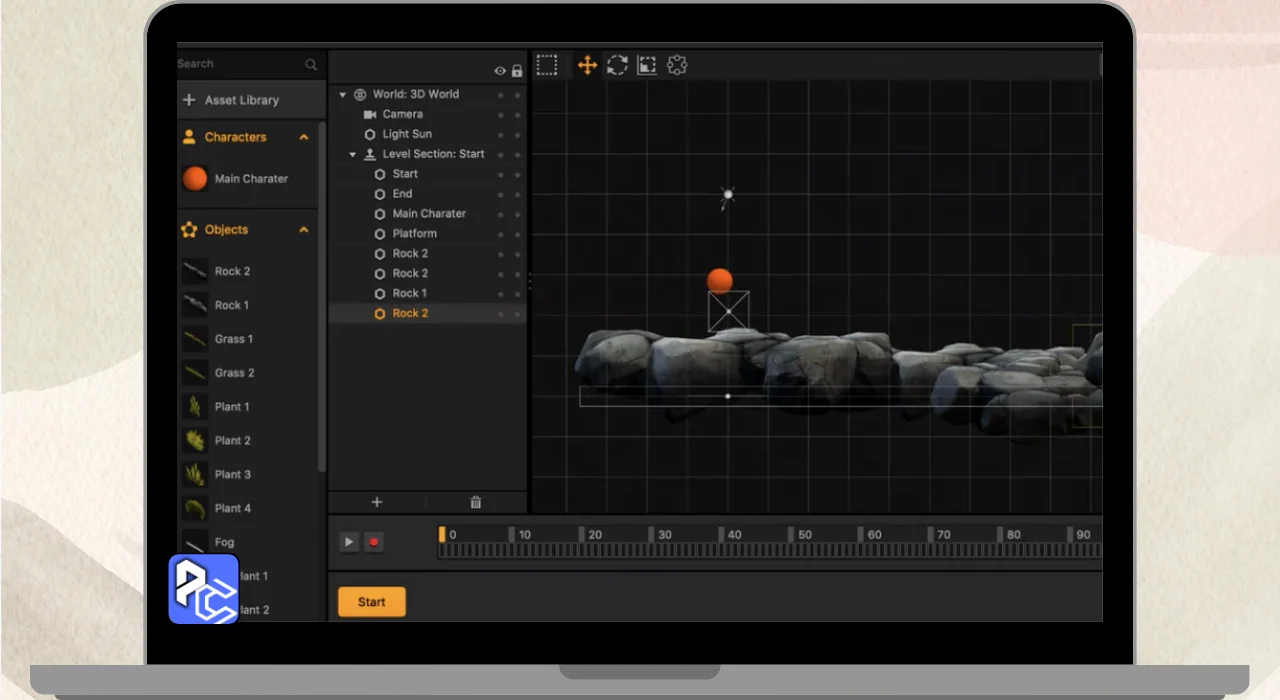
Task: Select the Rock 1 hierarchy item
Action: (x=409, y=293)
